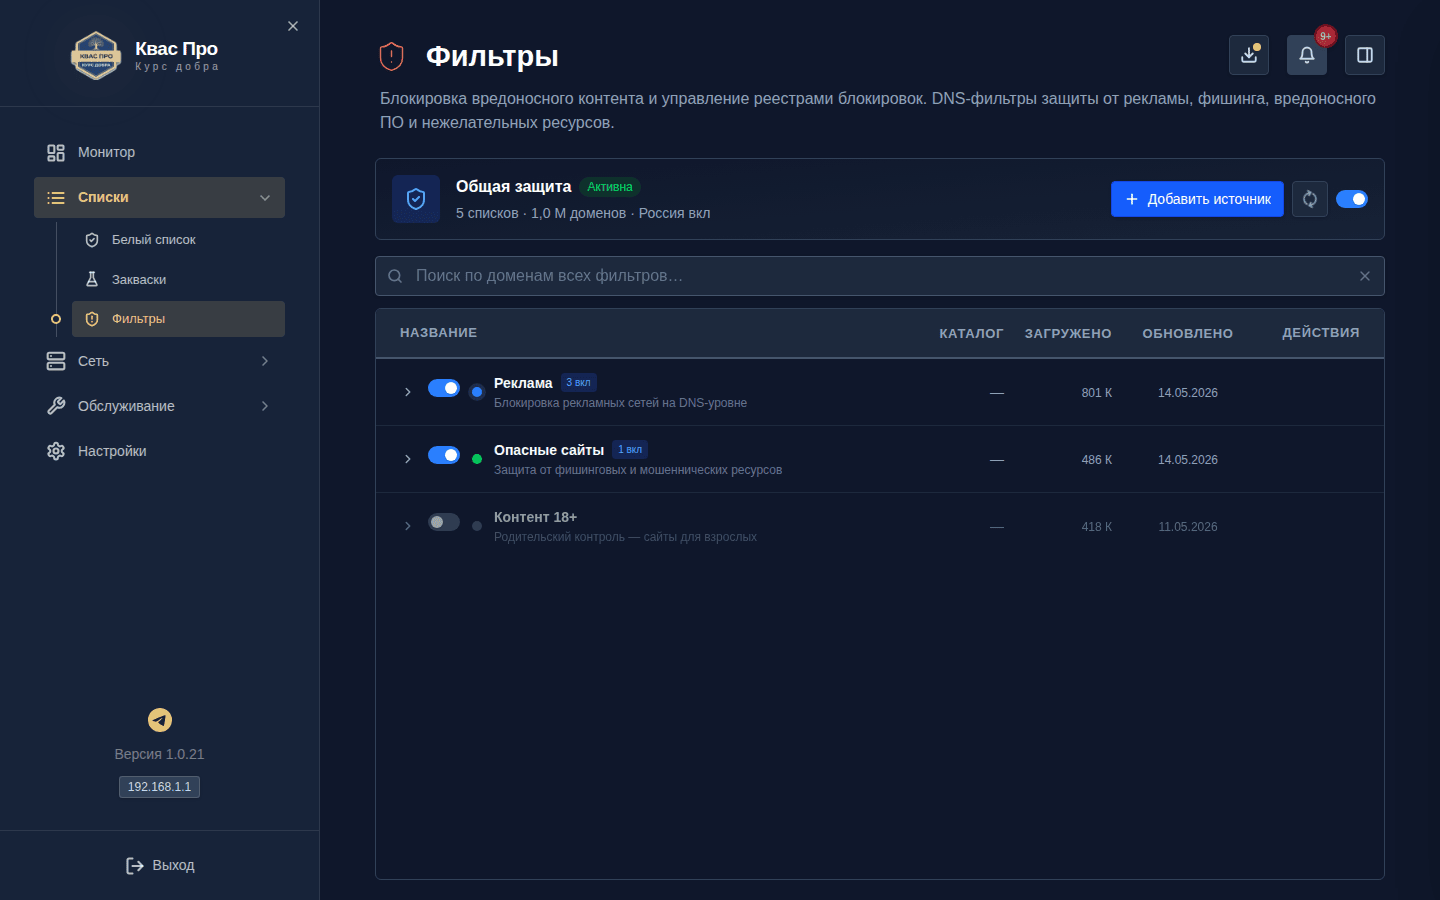Open the Закваски submenu item
This screenshot has width=1440, height=900.
(178, 280)
